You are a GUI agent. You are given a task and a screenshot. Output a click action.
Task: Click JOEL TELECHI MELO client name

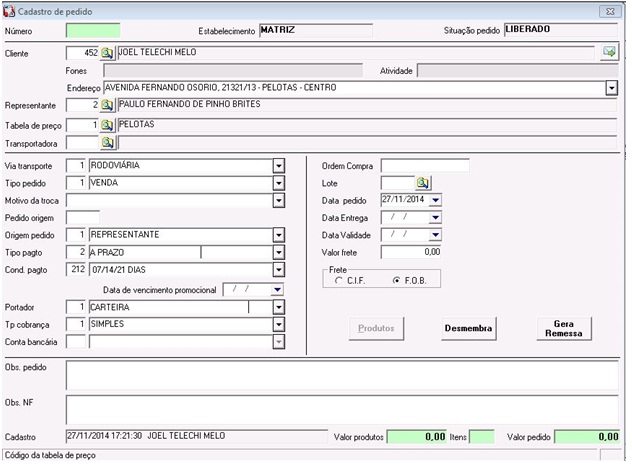point(157,52)
